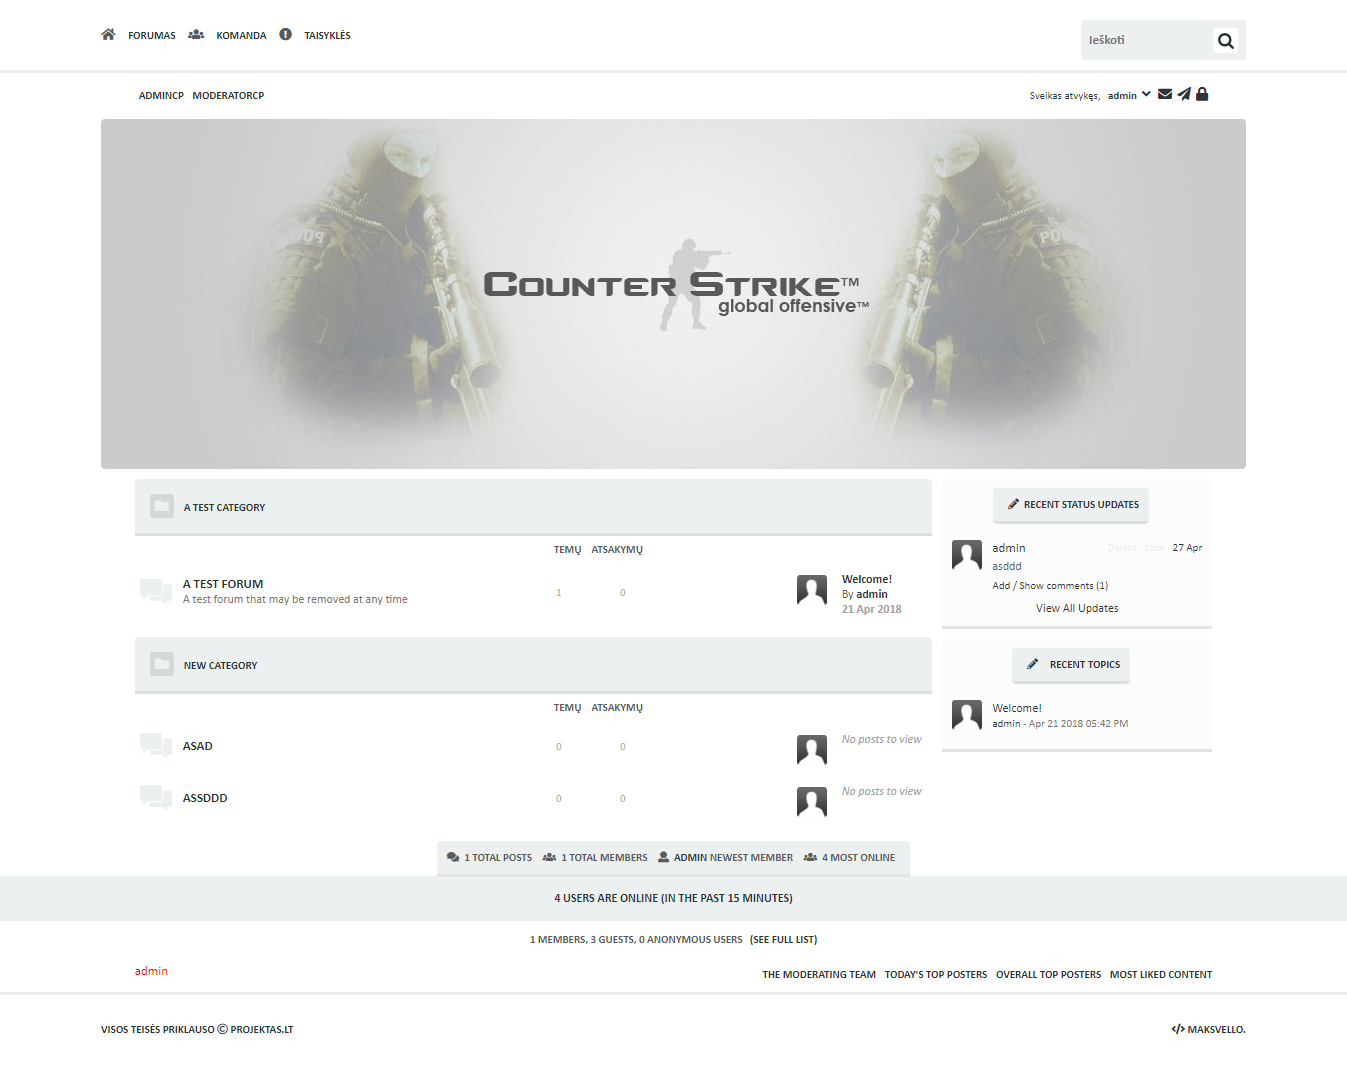Open the ASSDDD forum

pyautogui.click(x=205, y=798)
